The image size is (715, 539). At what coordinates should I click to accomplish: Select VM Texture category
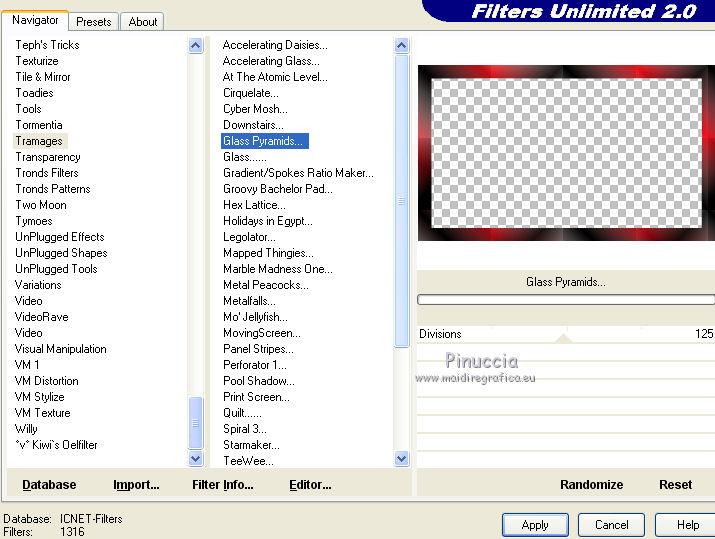(42, 413)
